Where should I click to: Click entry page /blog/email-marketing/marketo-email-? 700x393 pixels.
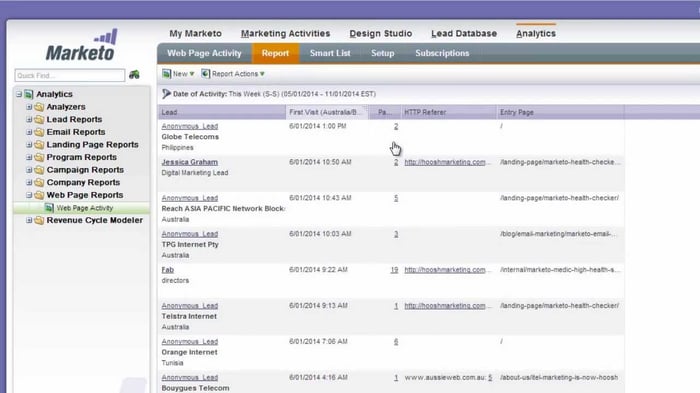pos(558,234)
